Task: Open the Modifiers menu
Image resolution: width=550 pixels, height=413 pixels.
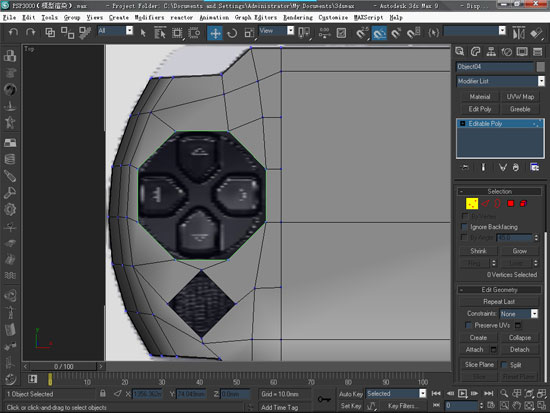Action: 149,18
